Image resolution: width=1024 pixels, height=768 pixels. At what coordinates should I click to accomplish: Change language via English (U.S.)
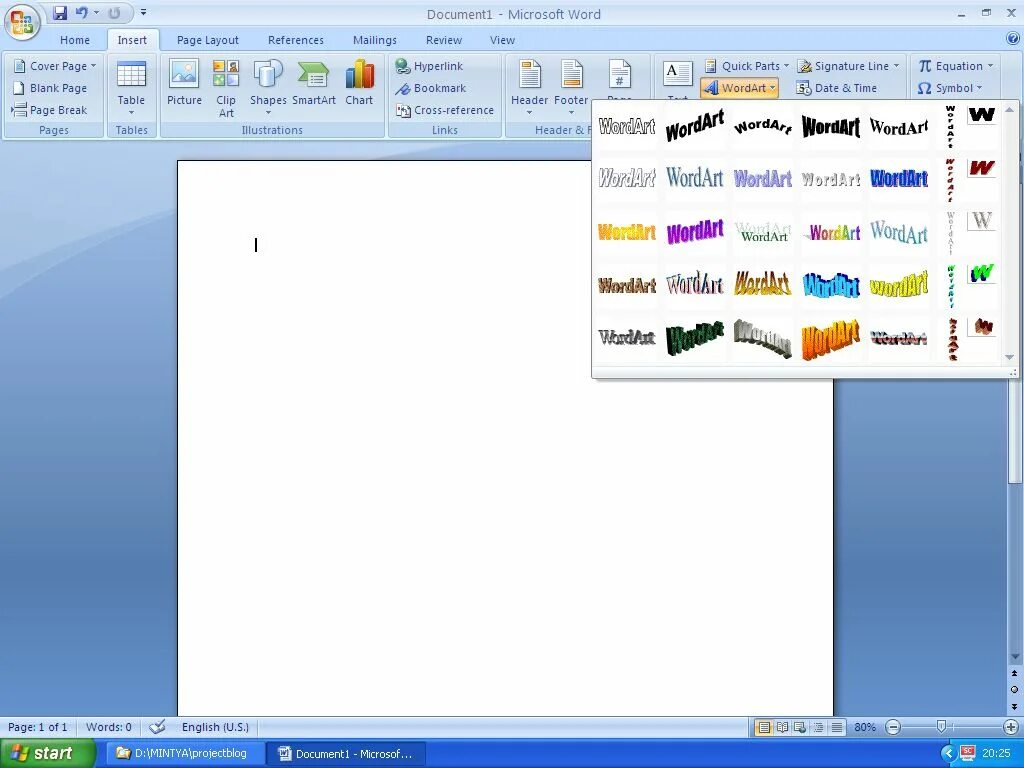[x=215, y=727]
